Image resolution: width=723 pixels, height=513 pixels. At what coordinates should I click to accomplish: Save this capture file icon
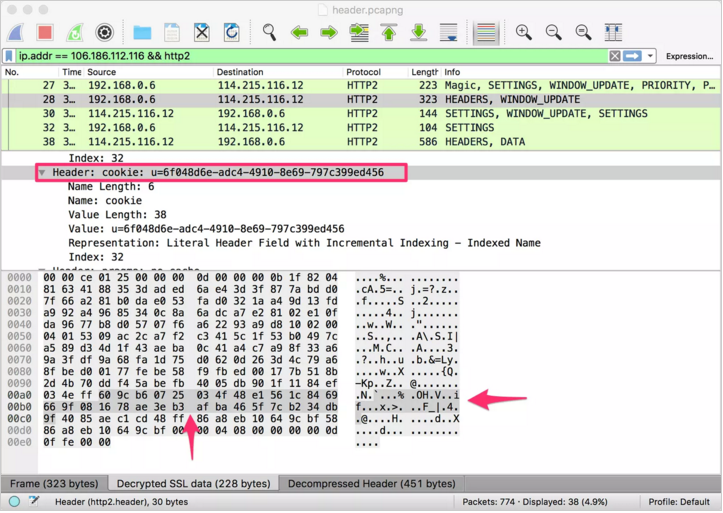click(172, 33)
